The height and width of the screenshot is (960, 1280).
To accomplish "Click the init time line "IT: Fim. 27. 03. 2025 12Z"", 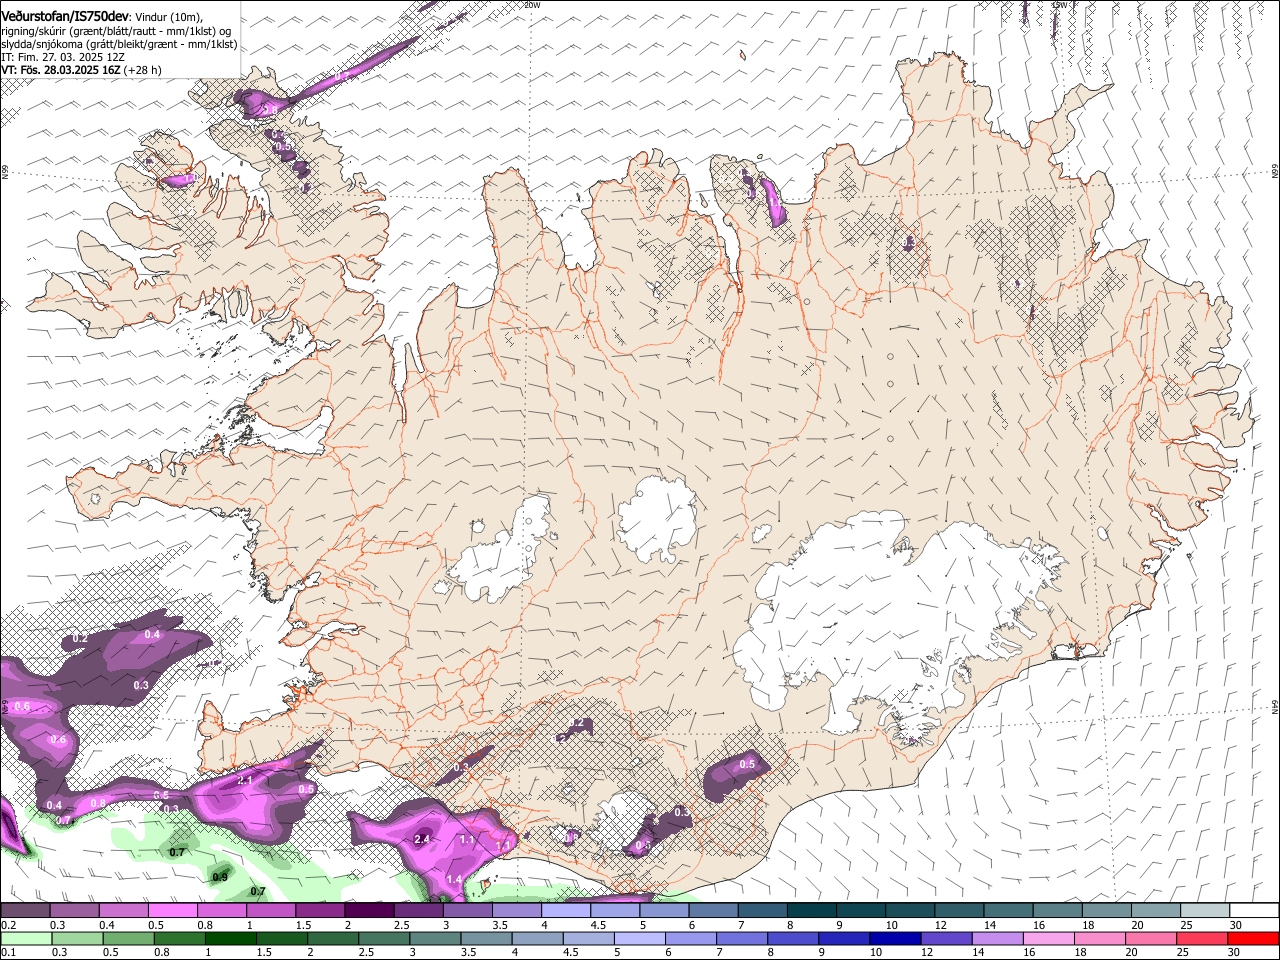I will [x=63, y=57].
